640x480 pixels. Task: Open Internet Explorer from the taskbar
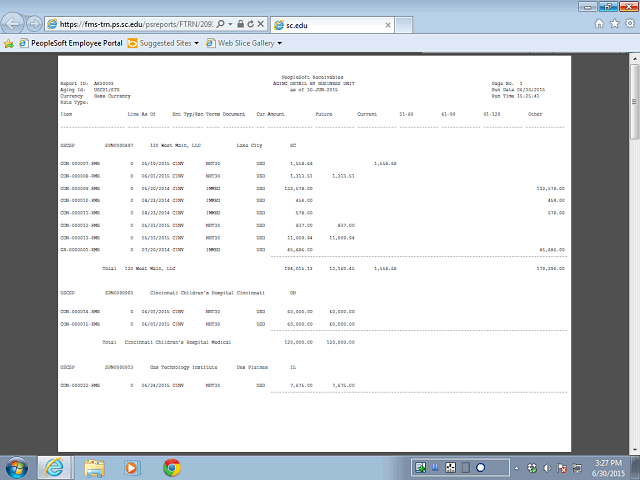click(x=55, y=468)
